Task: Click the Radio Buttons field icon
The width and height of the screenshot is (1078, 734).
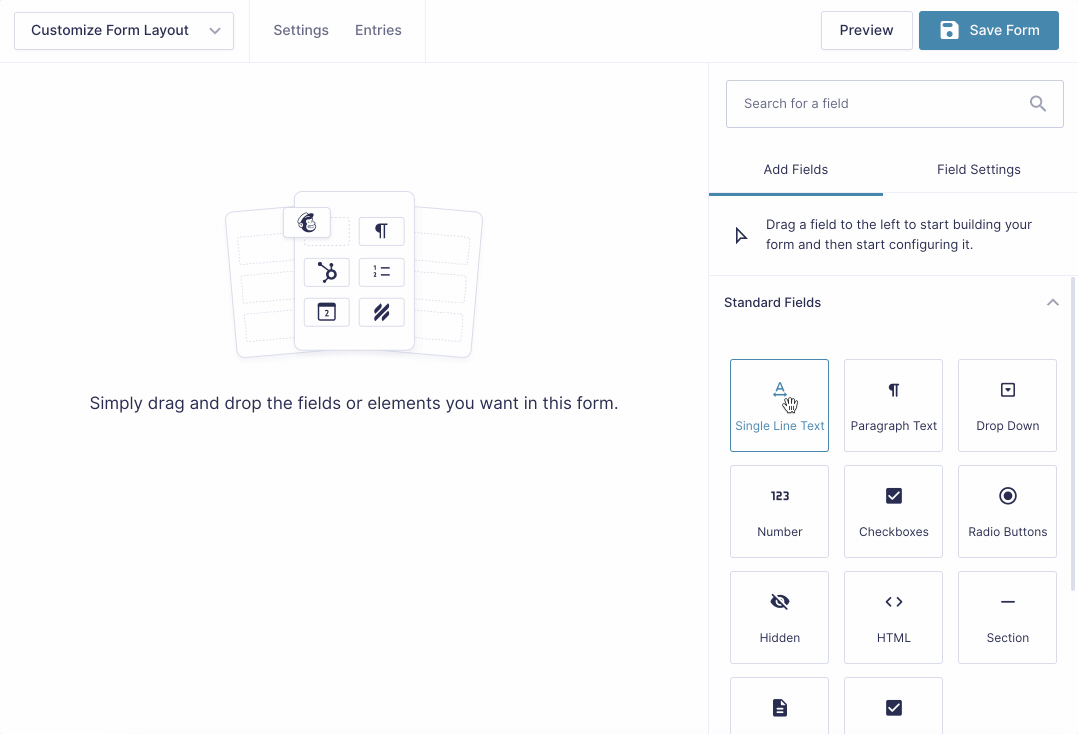Action: pyautogui.click(x=1007, y=511)
